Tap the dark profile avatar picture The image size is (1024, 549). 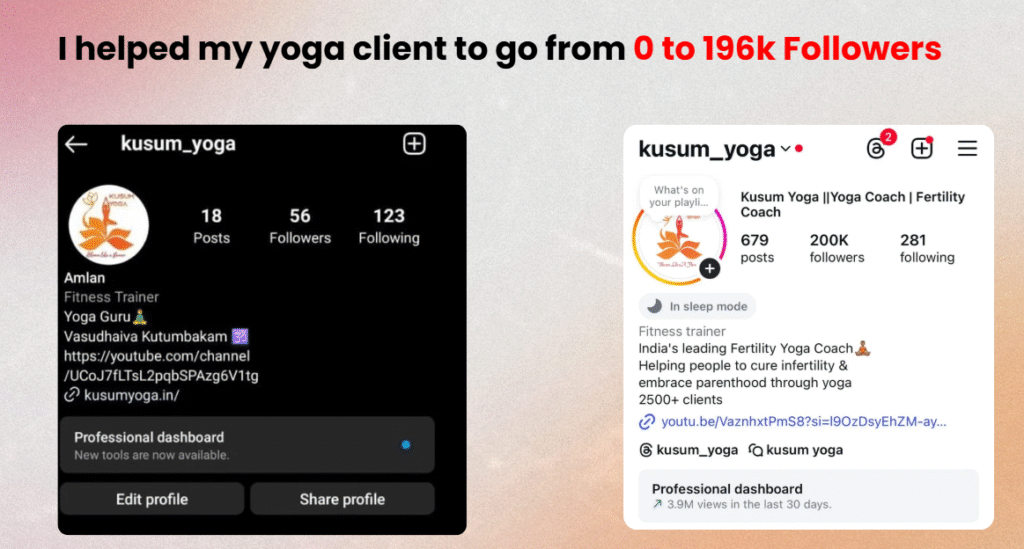click(108, 225)
